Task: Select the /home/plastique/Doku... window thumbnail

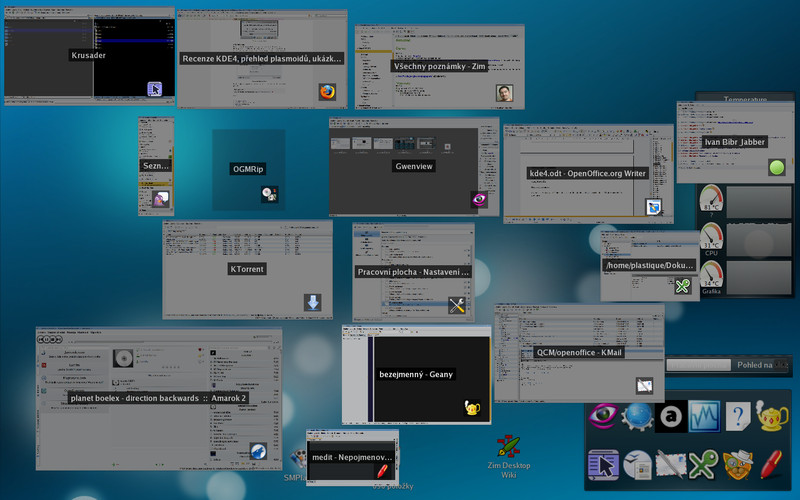Action: coord(649,266)
